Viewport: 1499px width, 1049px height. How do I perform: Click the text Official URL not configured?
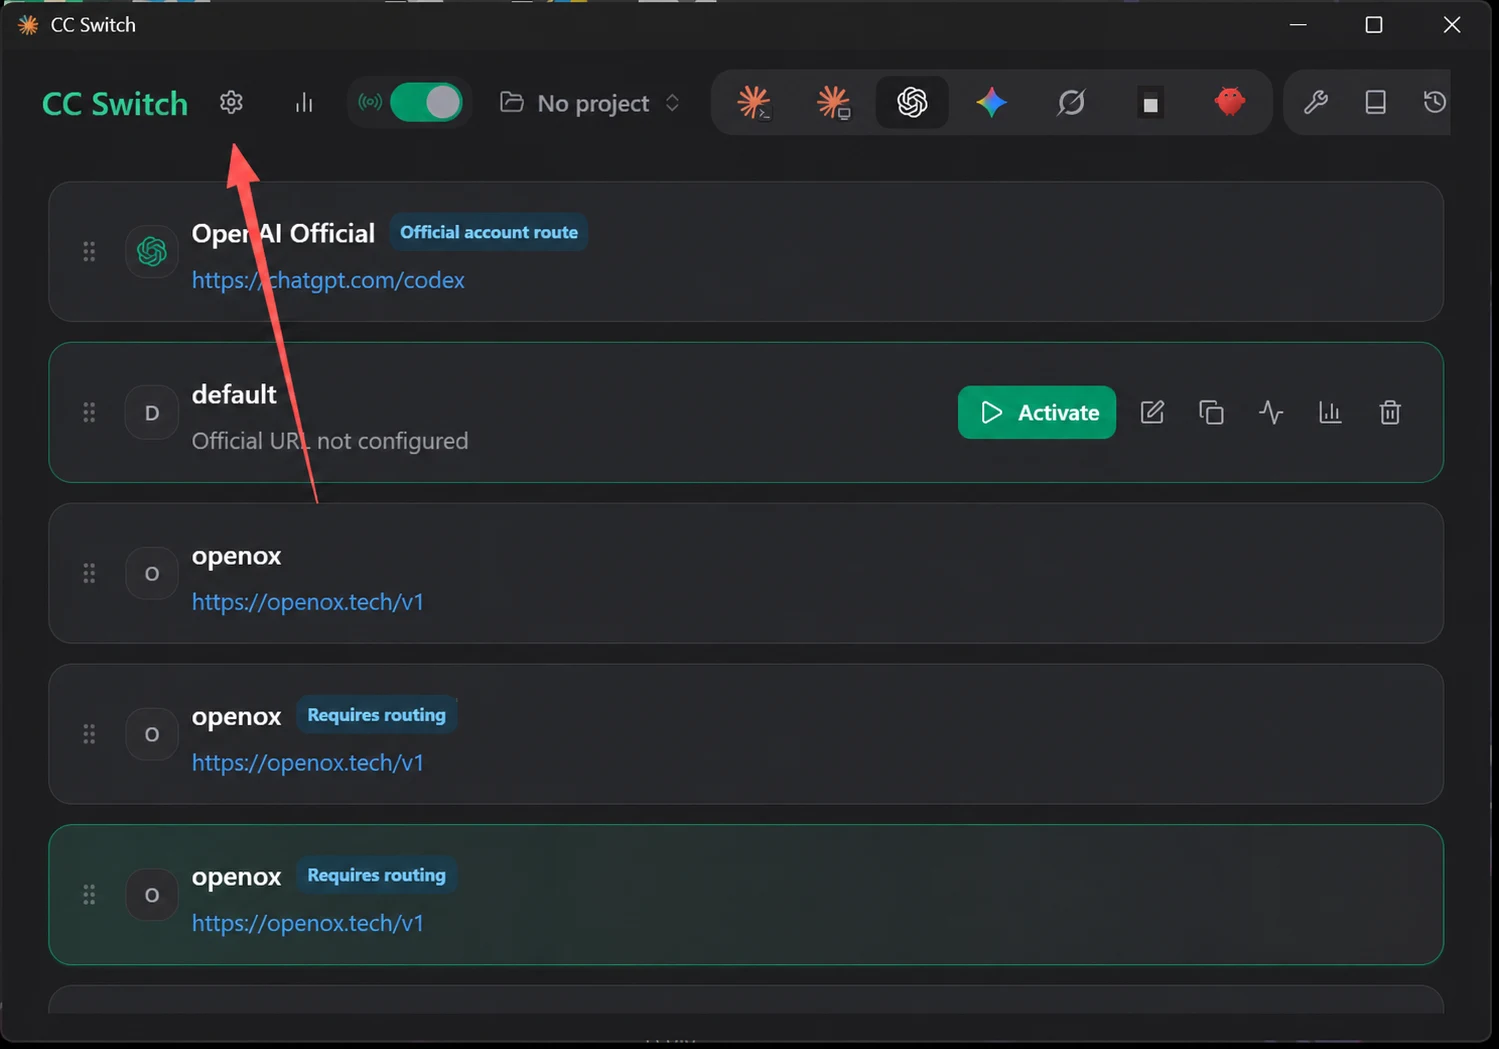pos(330,441)
